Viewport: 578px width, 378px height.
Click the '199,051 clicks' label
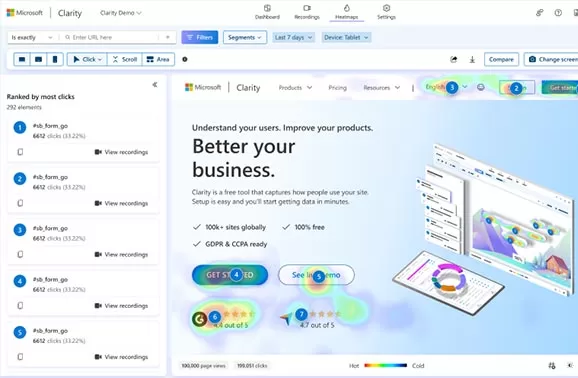click(x=252, y=366)
